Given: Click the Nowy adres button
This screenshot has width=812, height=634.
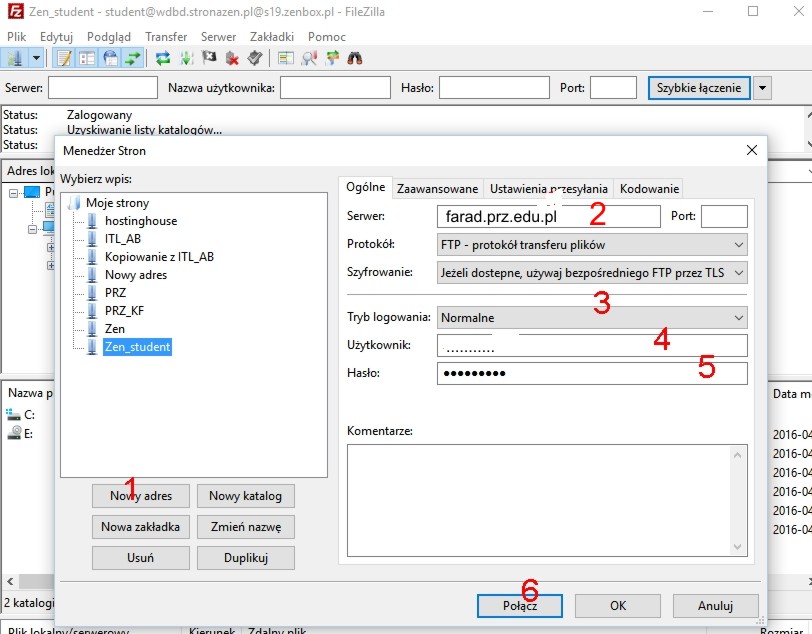Looking at the screenshot, I should [x=141, y=496].
